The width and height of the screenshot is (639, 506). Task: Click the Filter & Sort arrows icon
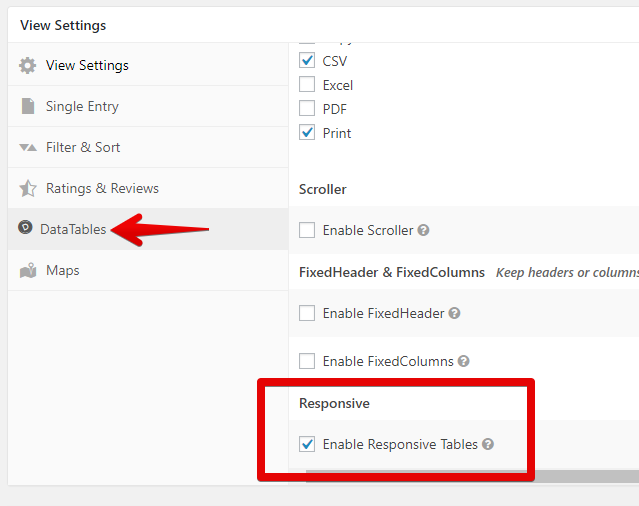point(27,148)
